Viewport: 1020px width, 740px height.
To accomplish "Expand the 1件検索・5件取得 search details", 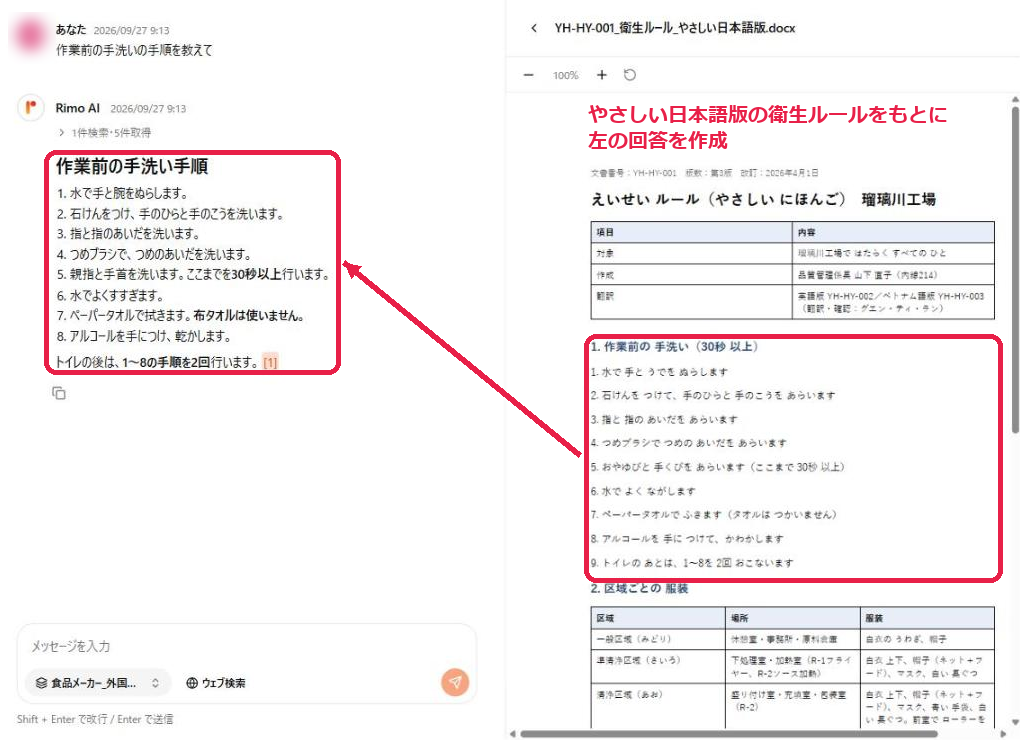I will pos(105,133).
